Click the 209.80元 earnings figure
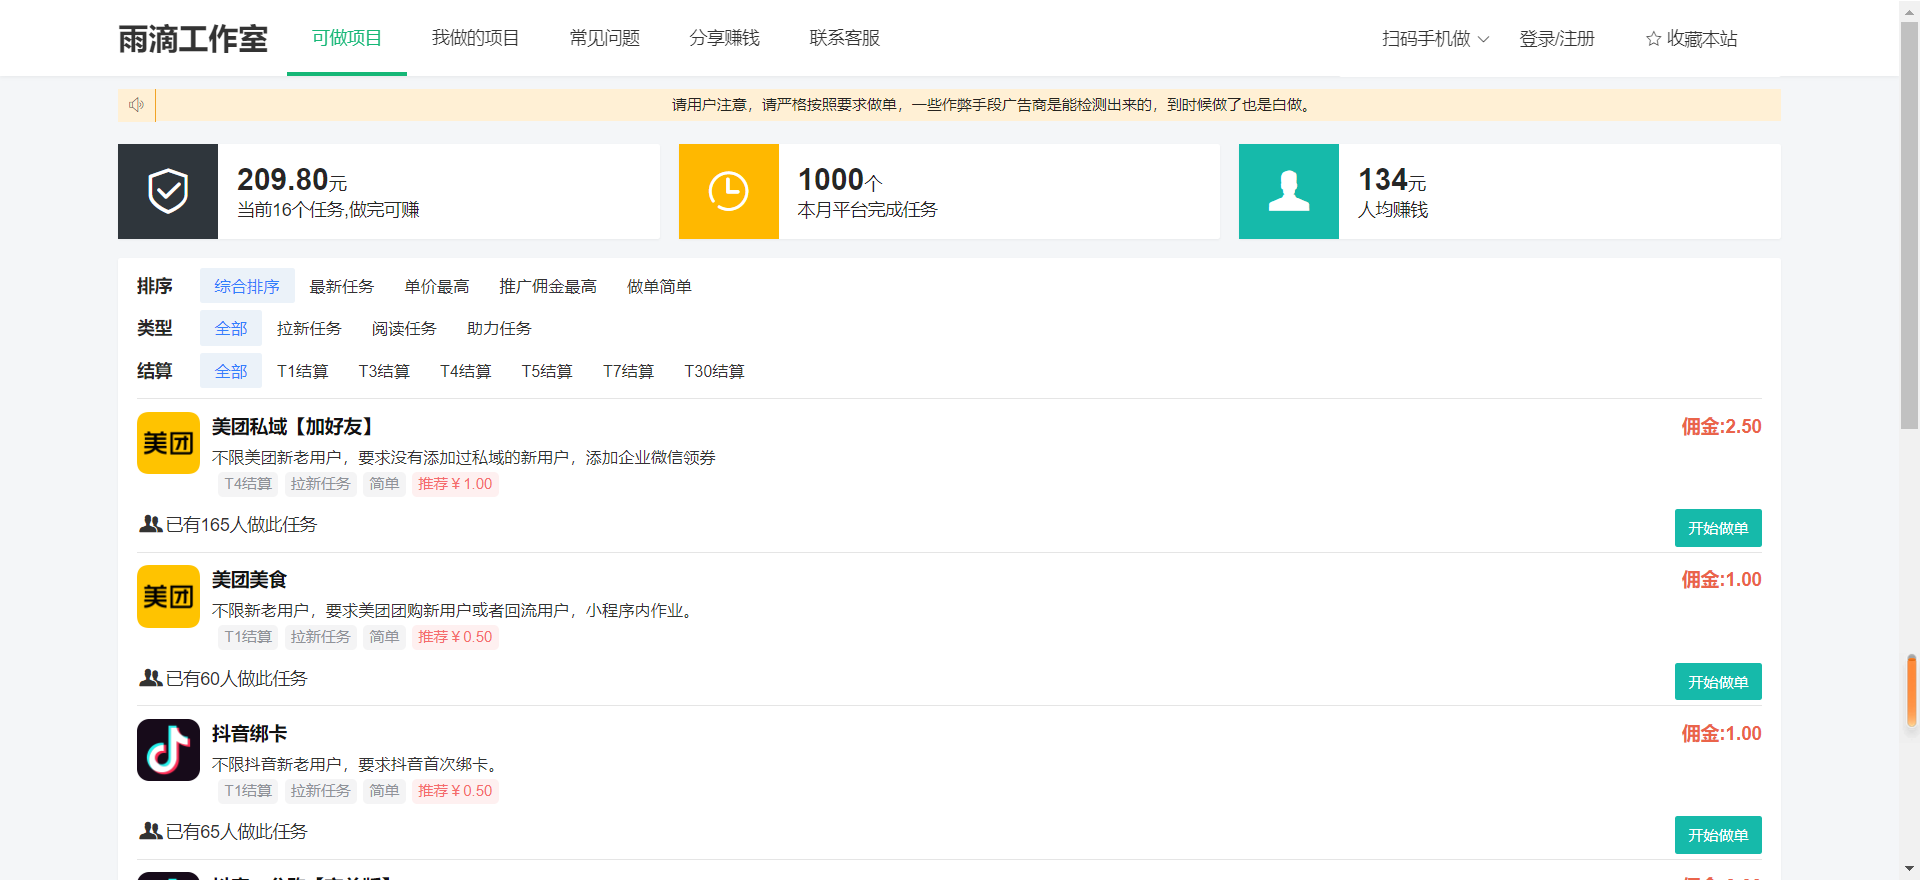The height and width of the screenshot is (880, 1920). click(x=292, y=180)
